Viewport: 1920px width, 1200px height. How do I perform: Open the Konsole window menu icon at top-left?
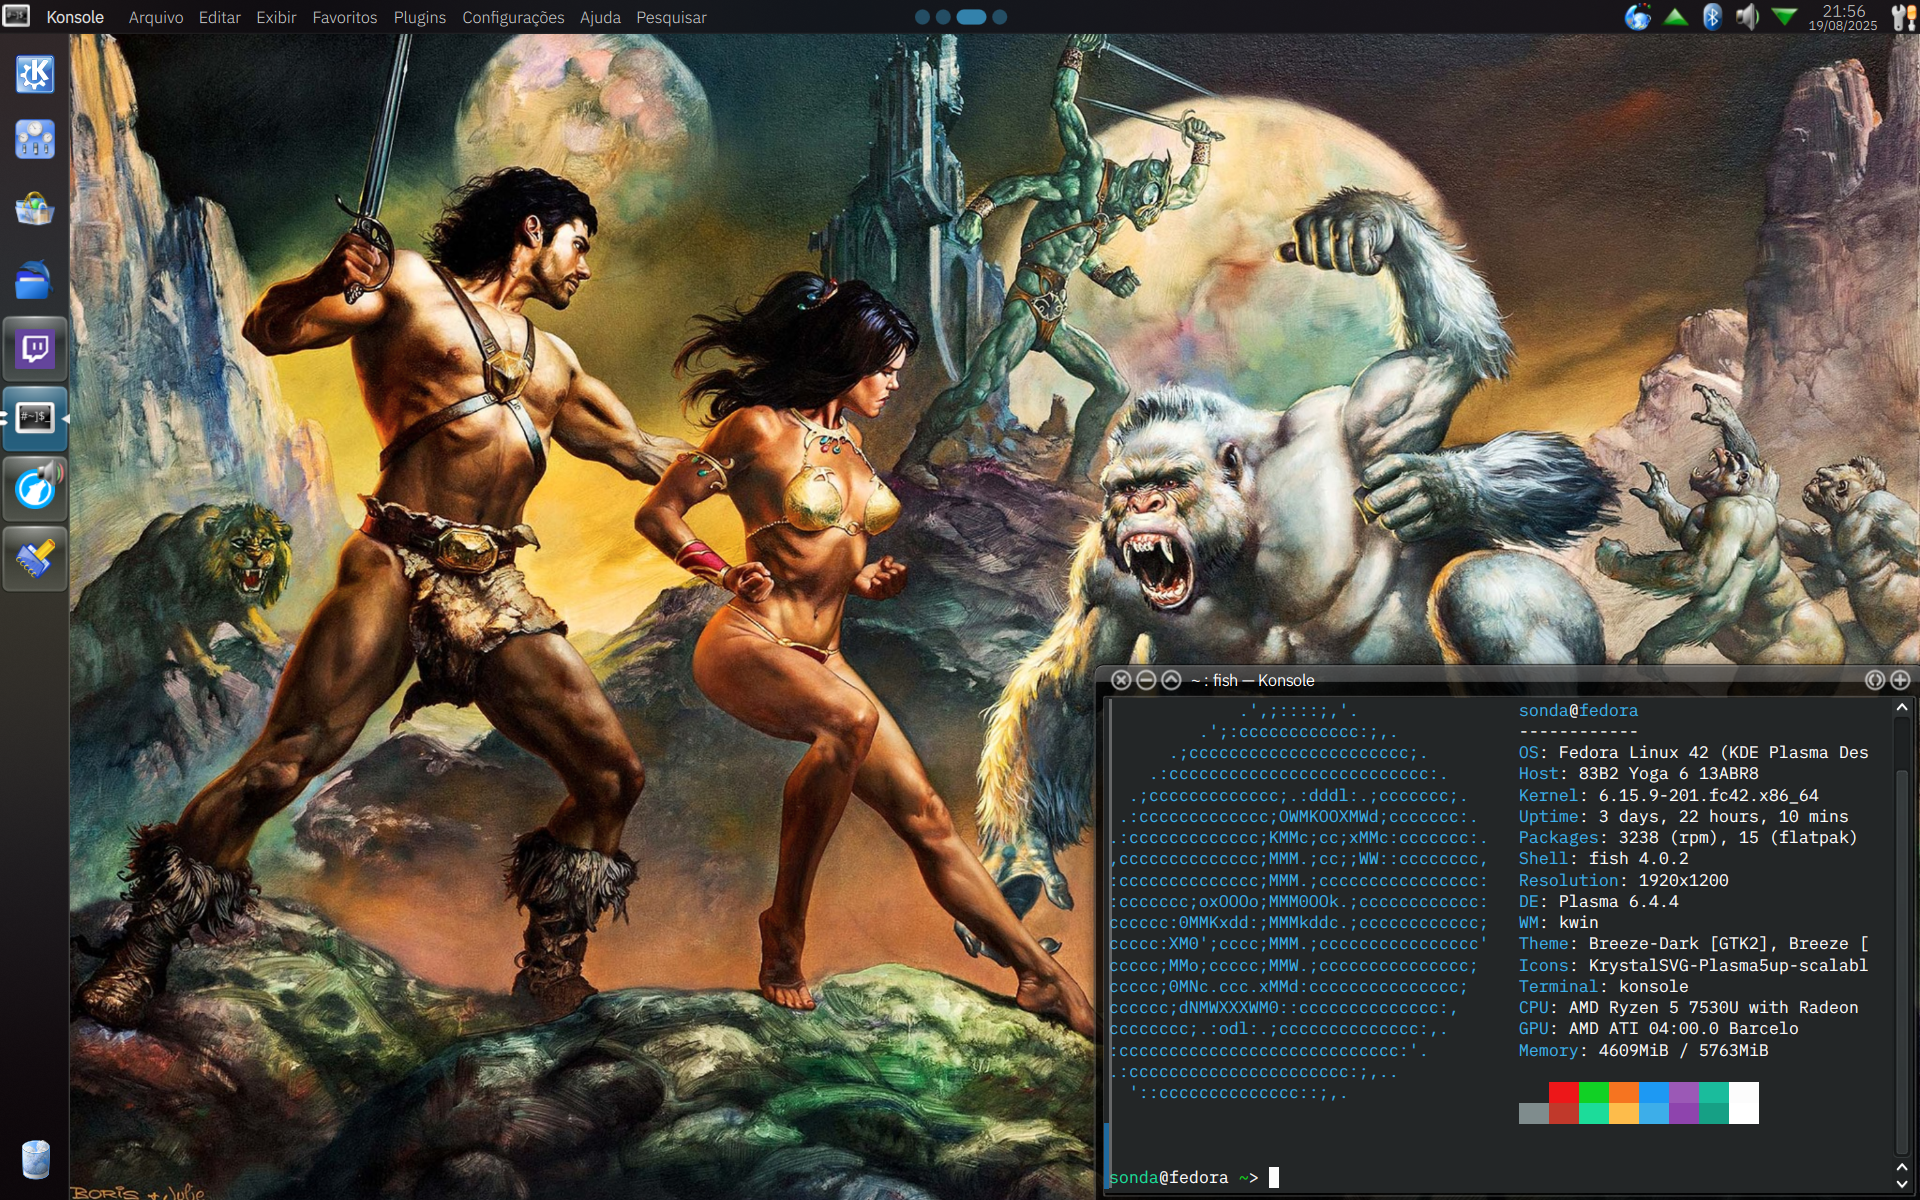(16, 16)
